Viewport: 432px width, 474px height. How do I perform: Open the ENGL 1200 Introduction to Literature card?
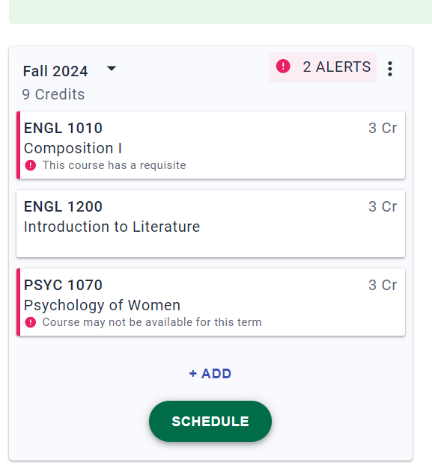[211, 224]
